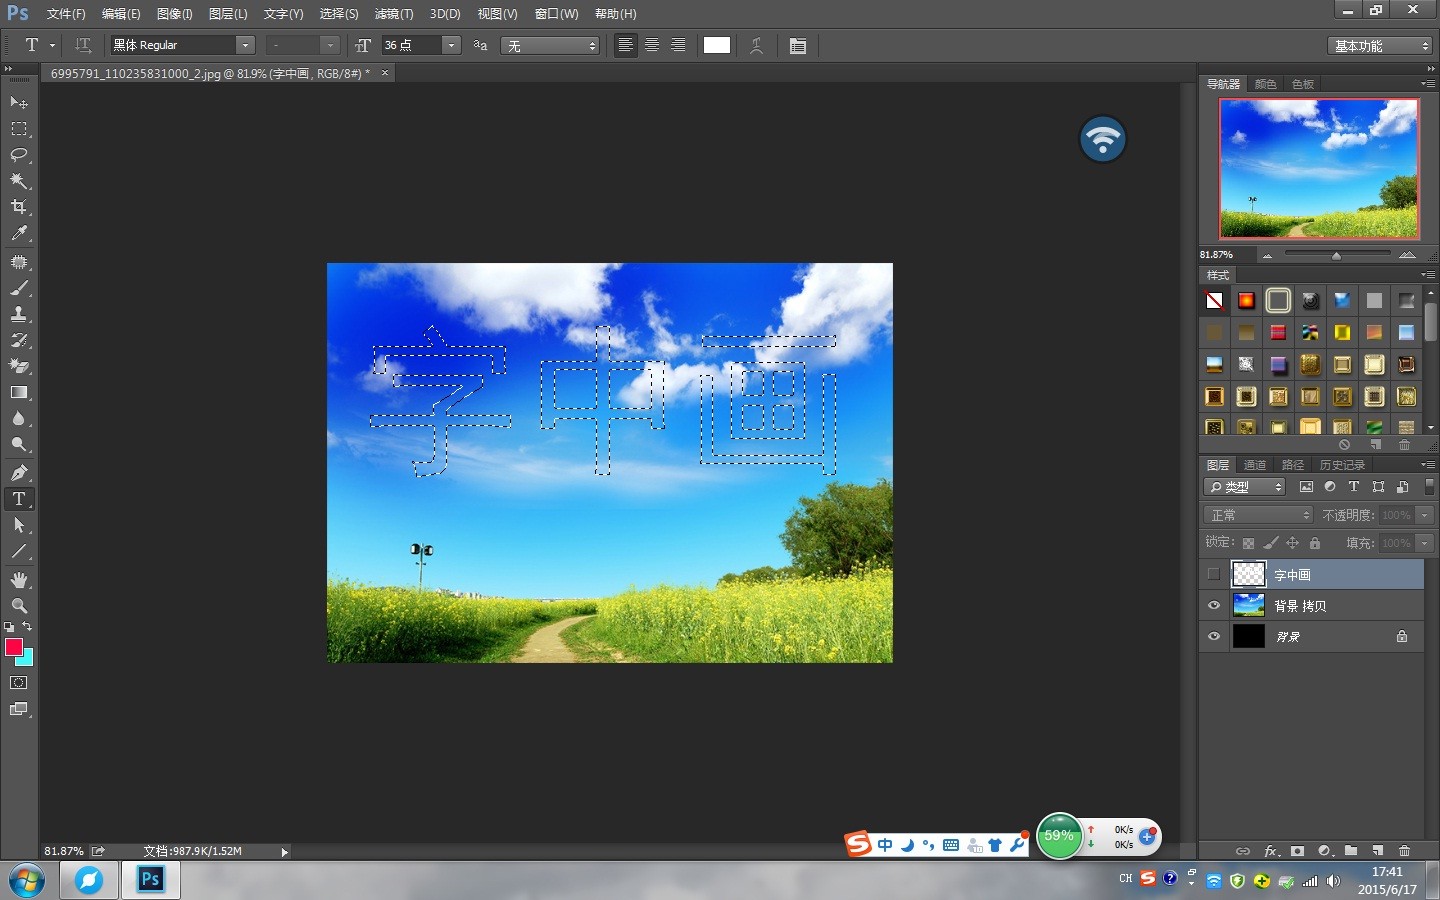Select the Crop tool
This screenshot has height=900, width=1440.
click(x=19, y=207)
